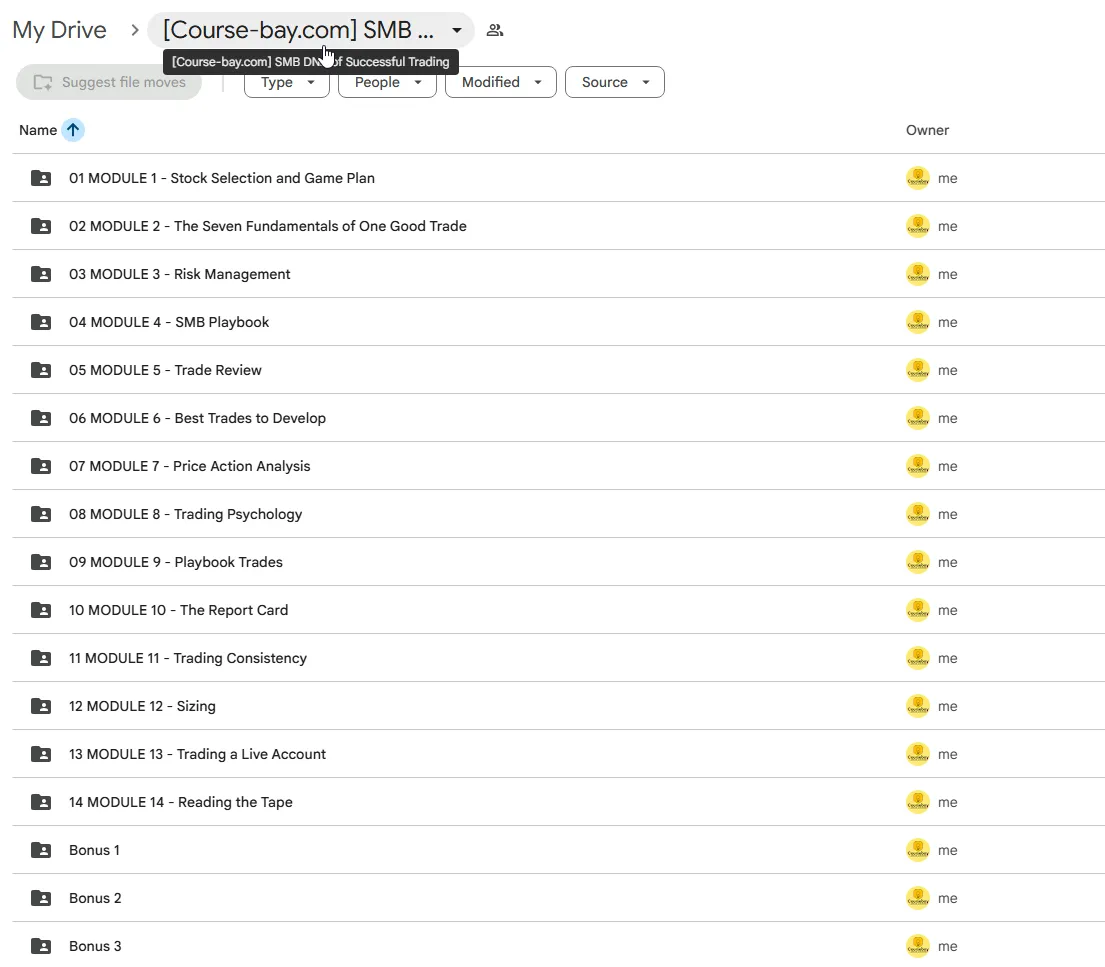Select 08 MODULE 8 - Trading Psychology folder
The width and height of the screenshot is (1105, 967).
click(185, 514)
